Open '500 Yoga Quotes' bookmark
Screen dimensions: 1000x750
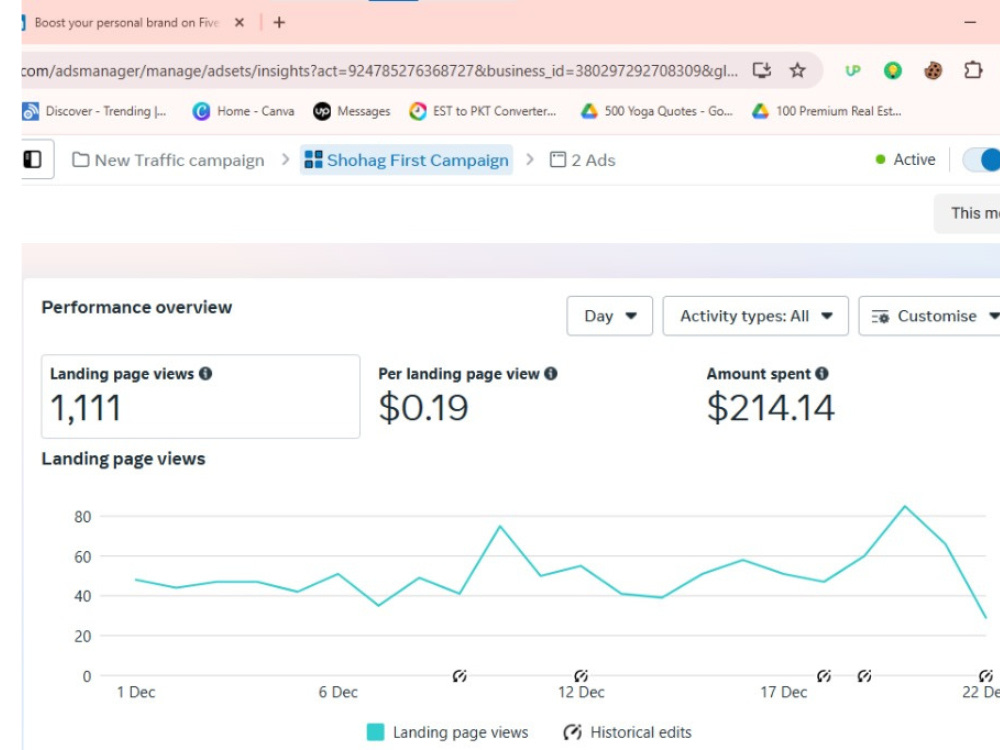[x=656, y=111]
